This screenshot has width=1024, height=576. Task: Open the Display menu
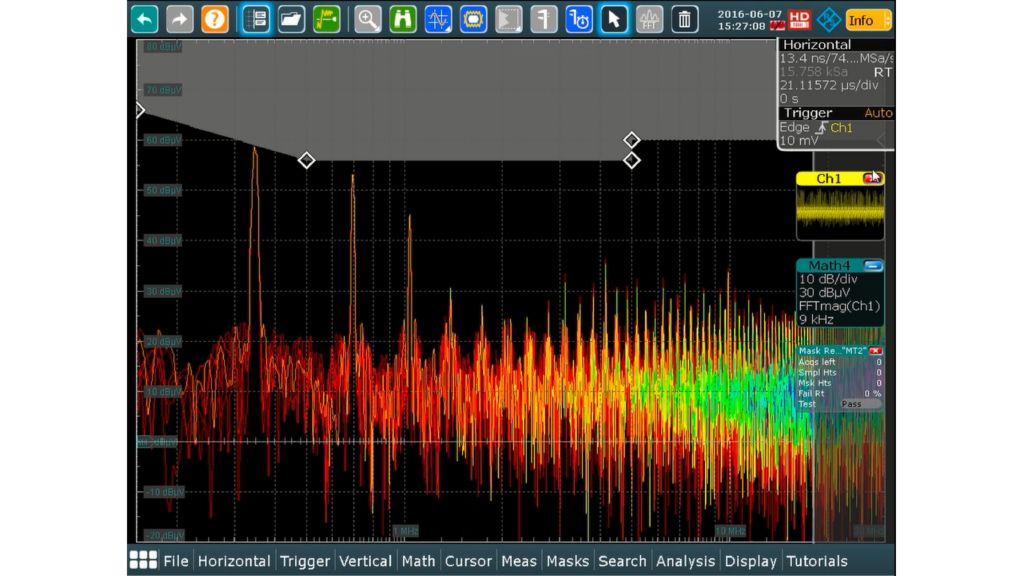[x=751, y=561]
